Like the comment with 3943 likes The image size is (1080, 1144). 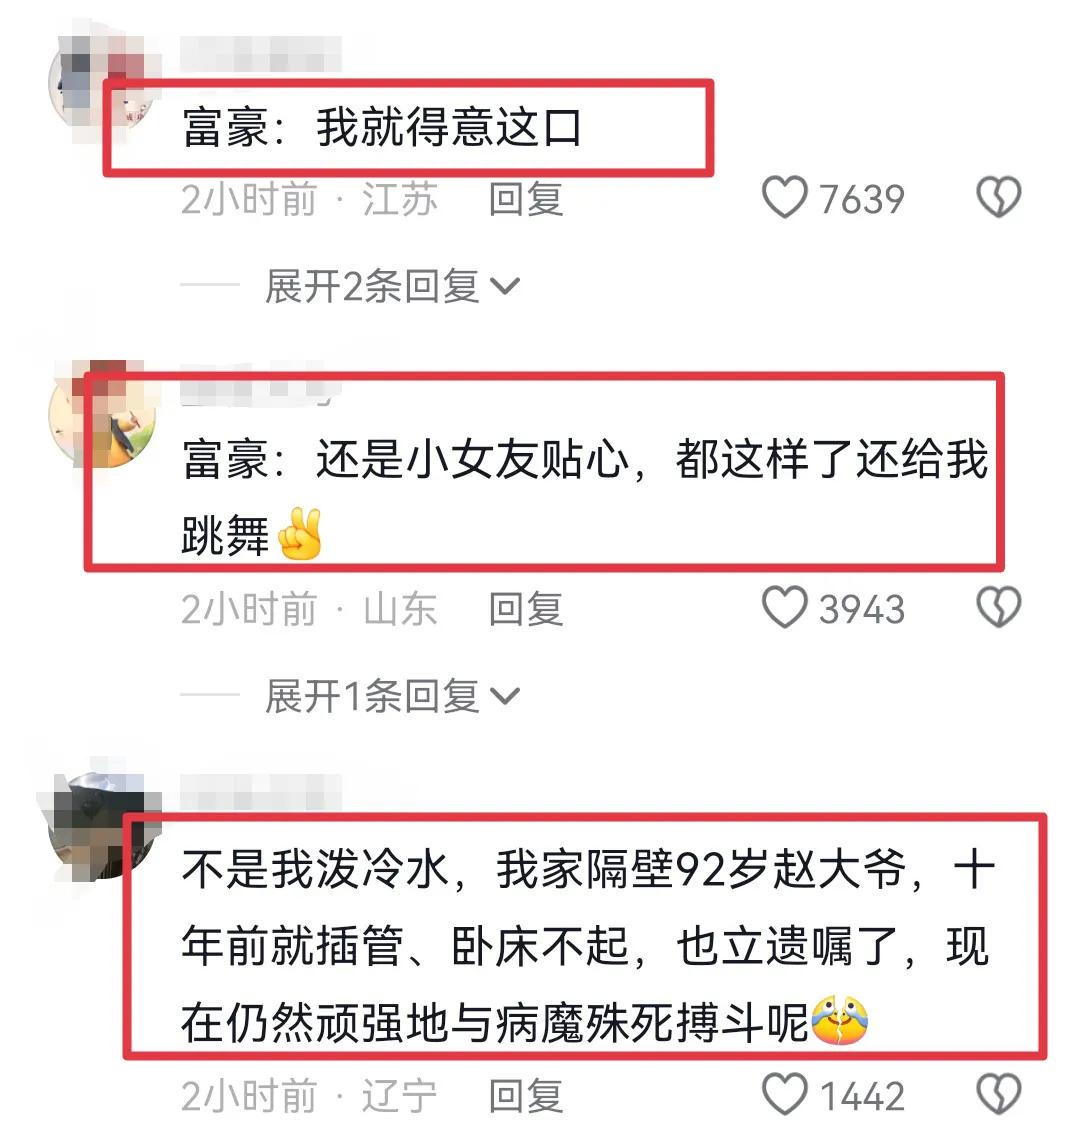[x=785, y=608]
